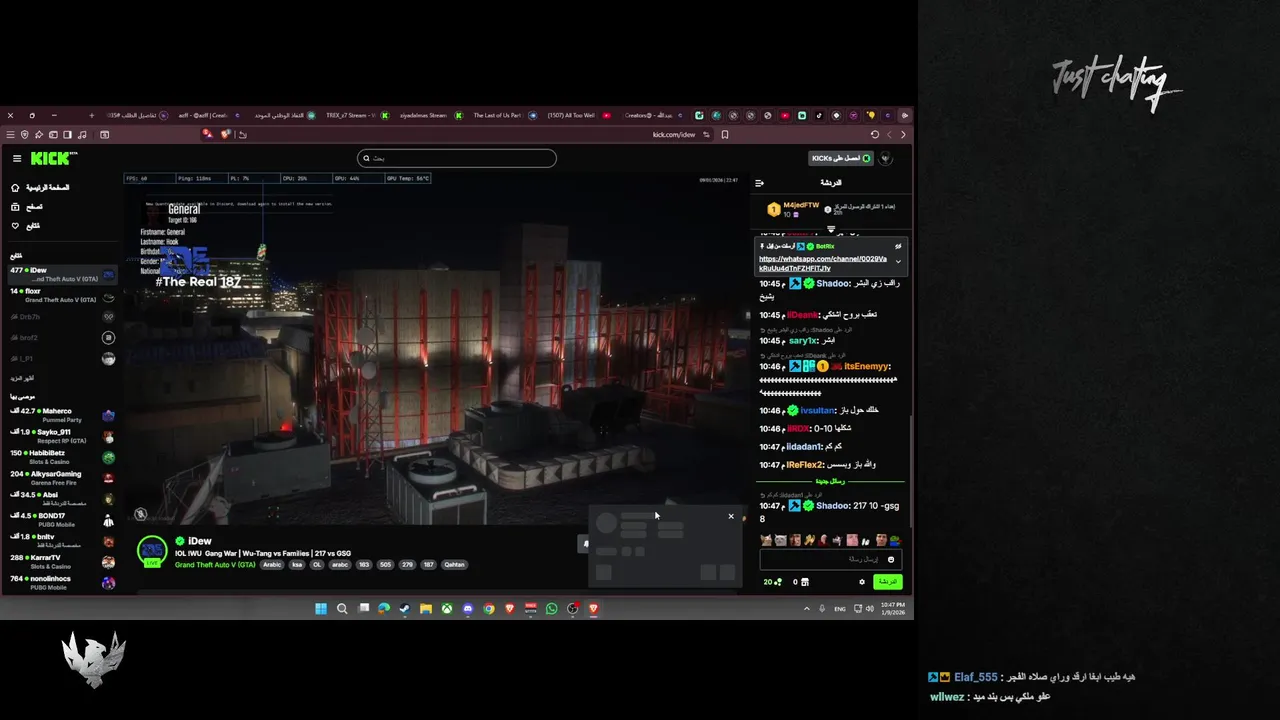Collapse the chat panel with arrow icon
1280x720 pixels.
pos(759,183)
